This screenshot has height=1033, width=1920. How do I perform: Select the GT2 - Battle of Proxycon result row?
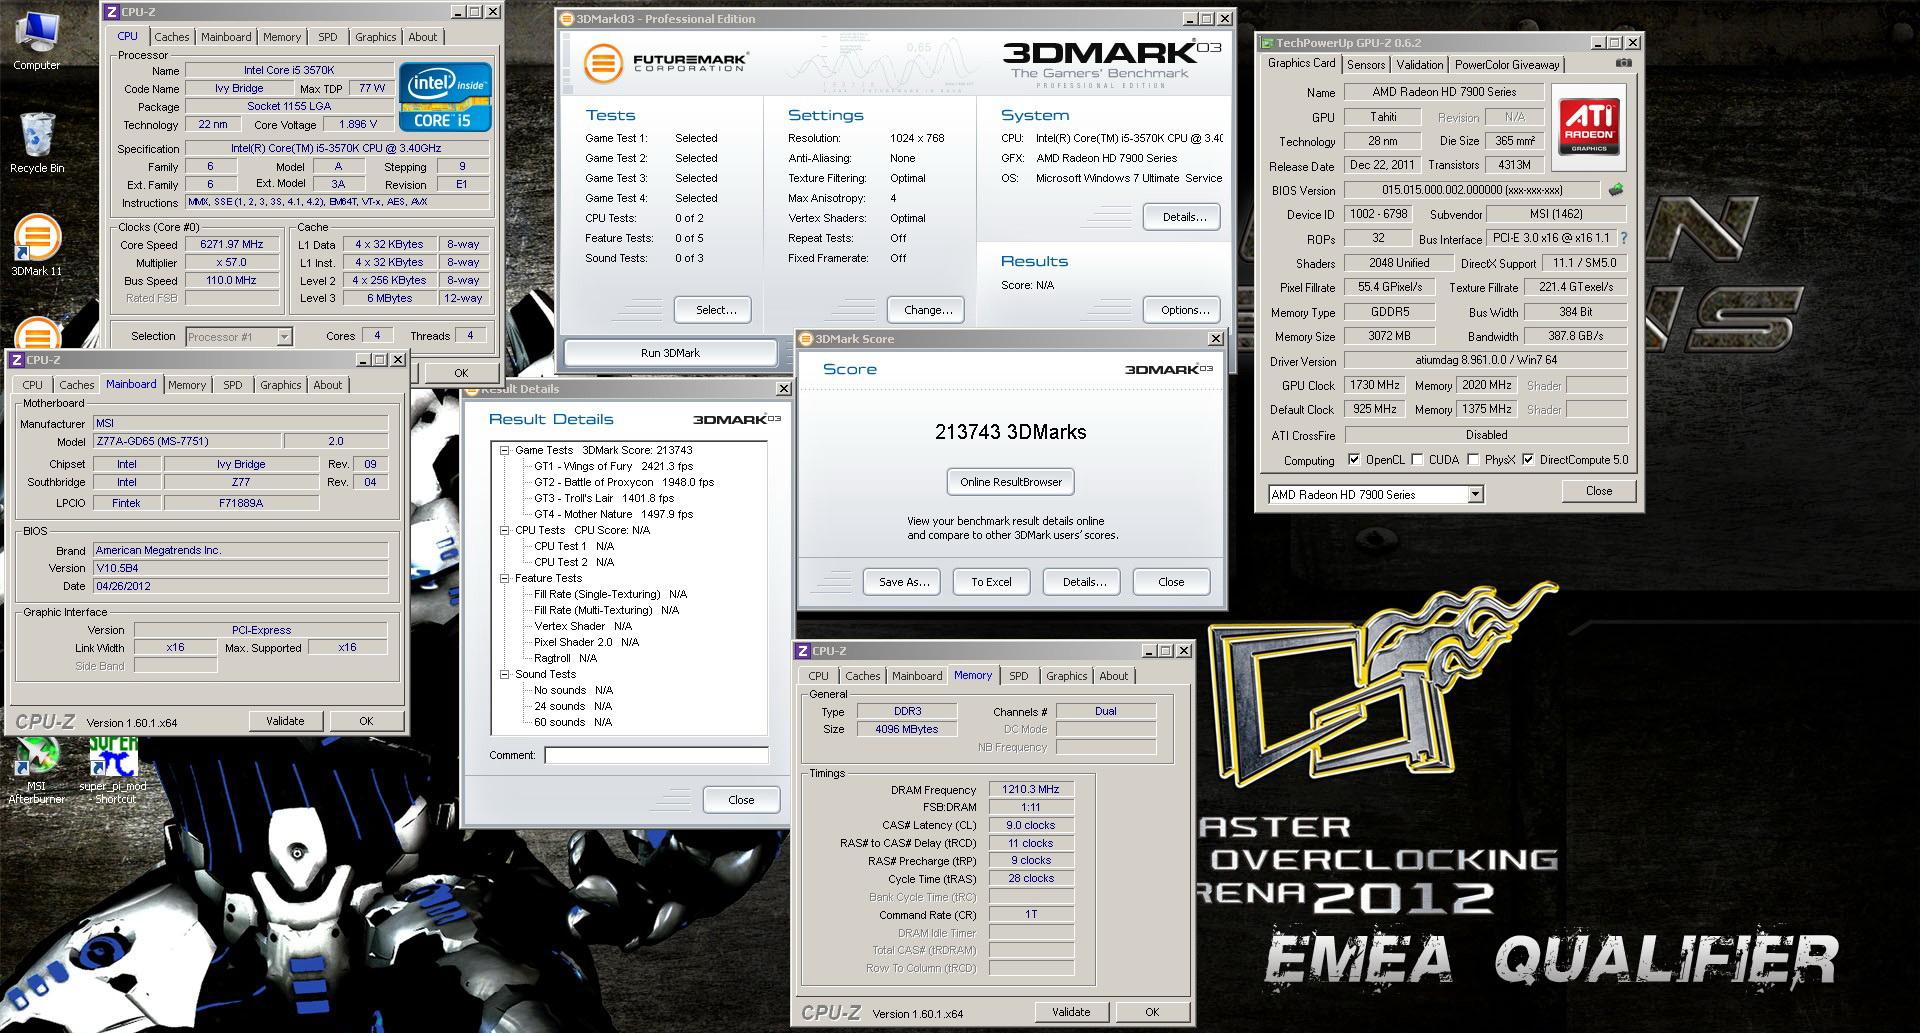tap(624, 482)
